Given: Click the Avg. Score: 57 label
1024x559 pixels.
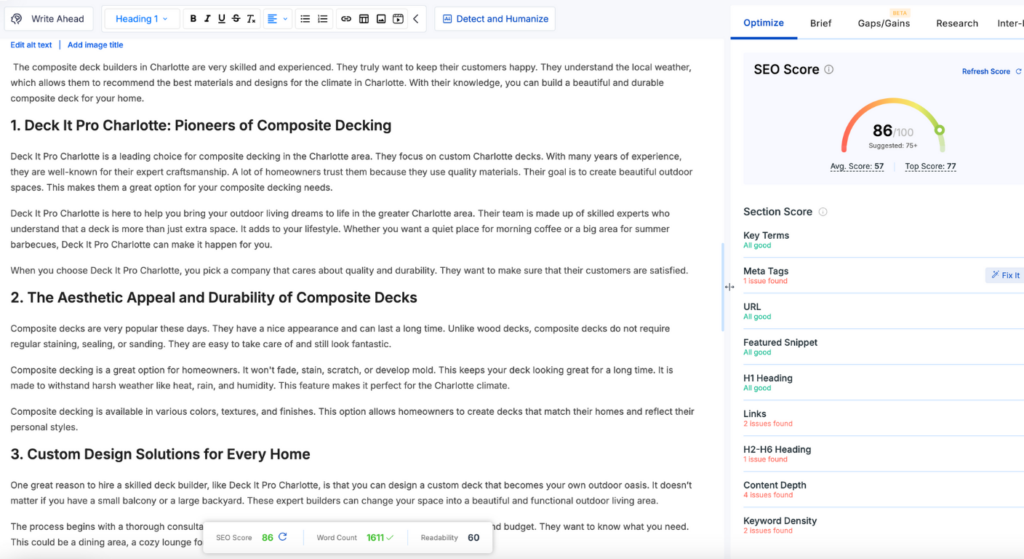Looking at the screenshot, I should pyautogui.click(x=857, y=167).
